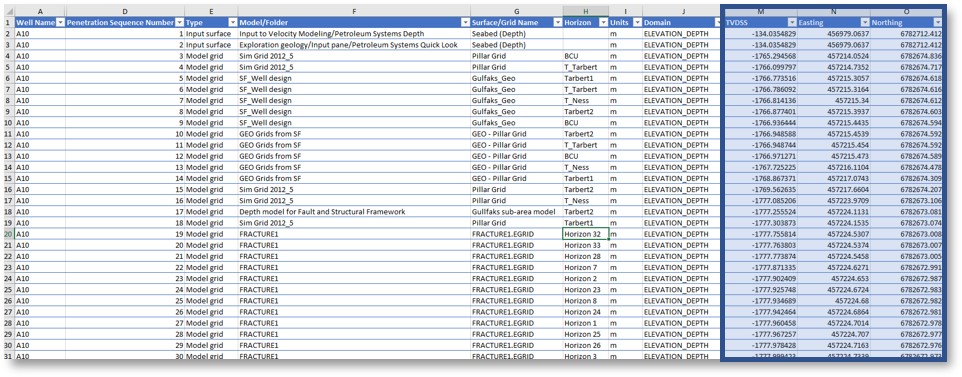Open the Surface/Grid Name filter dropdown

(x=557, y=22)
